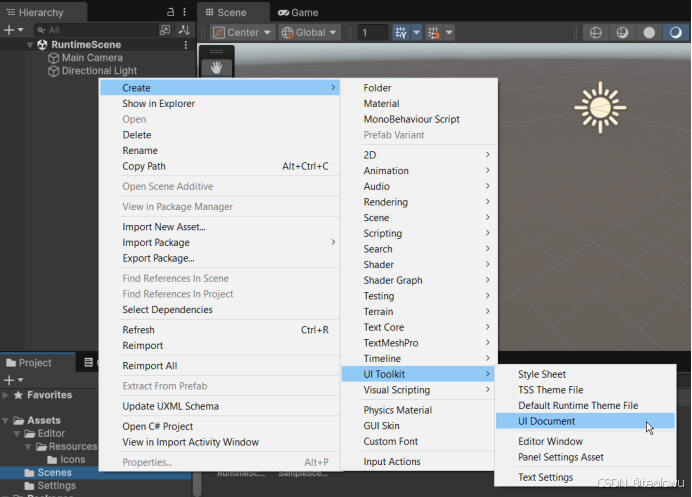The image size is (692, 497).
Task: Select the Settings folder
Action: coord(50,486)
